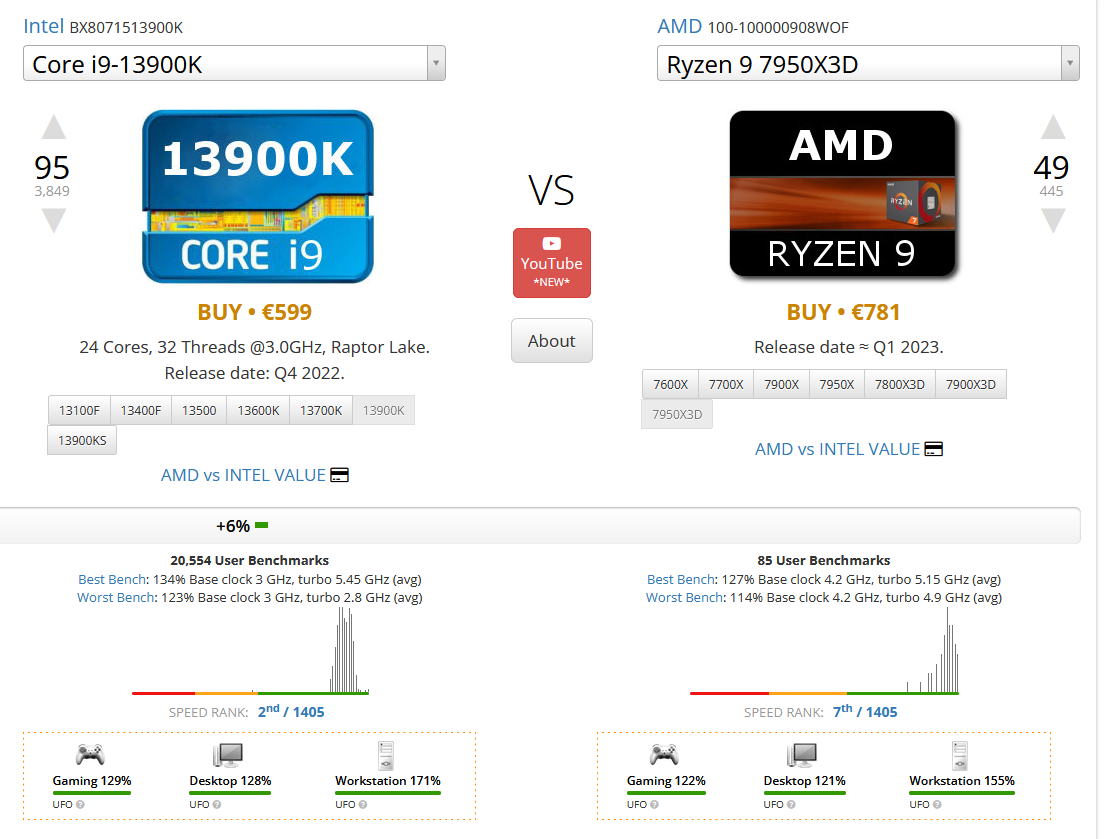Click the Intel benchmark distribution histogram

tap(250, 651)
